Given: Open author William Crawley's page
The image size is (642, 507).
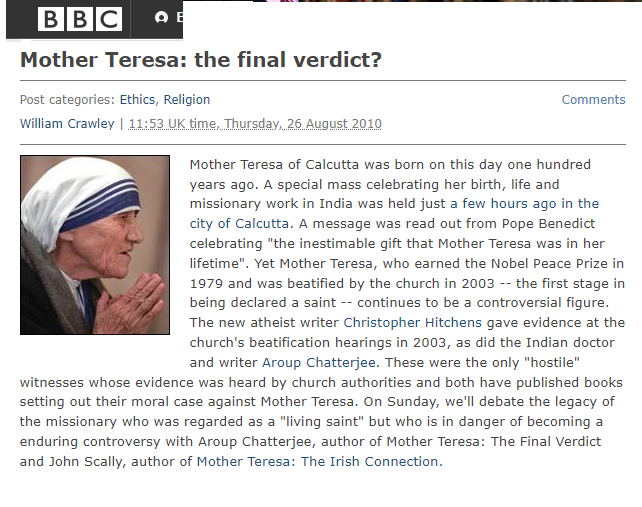Looking at the screenshot, I should coord(67,124).
